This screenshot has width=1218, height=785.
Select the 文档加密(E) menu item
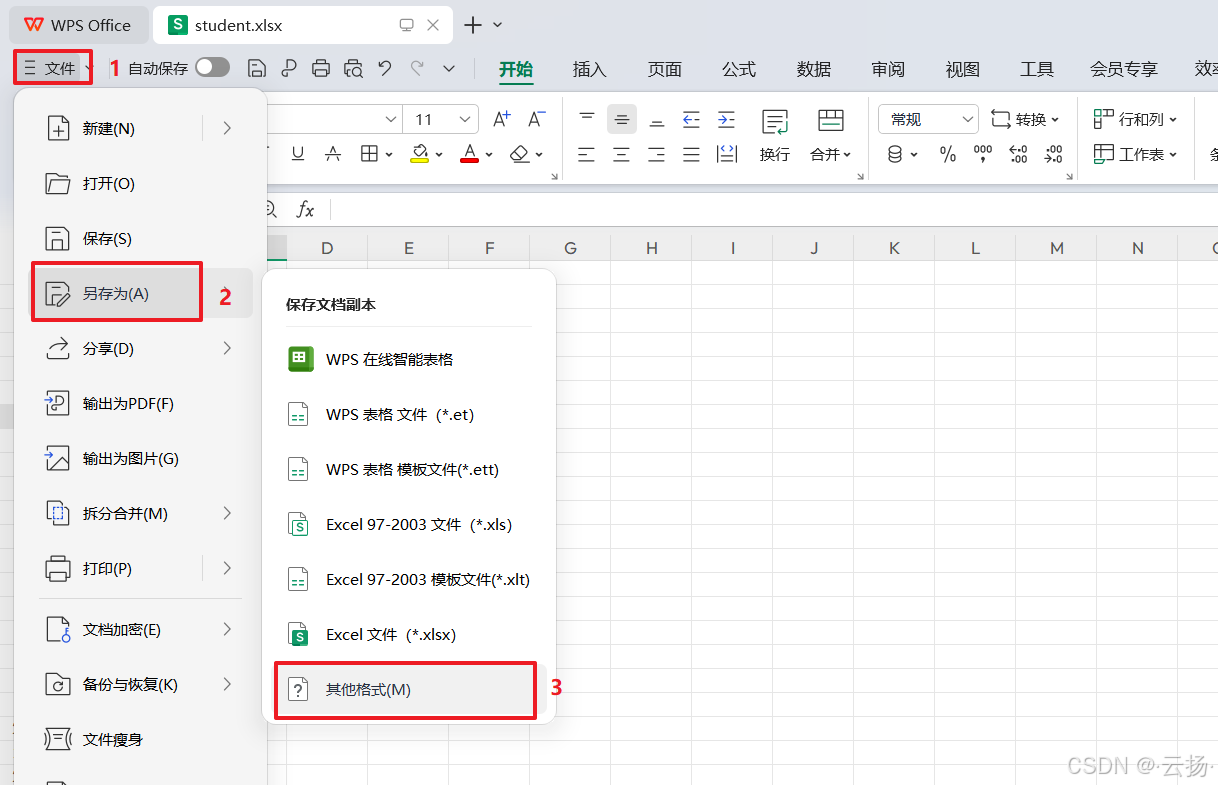[141, 629]
